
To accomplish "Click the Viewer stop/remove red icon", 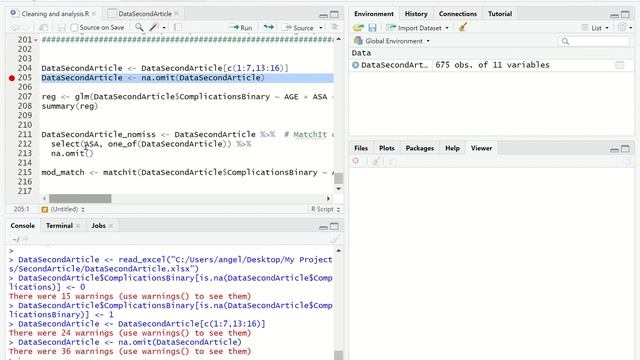I will point(356,161).
